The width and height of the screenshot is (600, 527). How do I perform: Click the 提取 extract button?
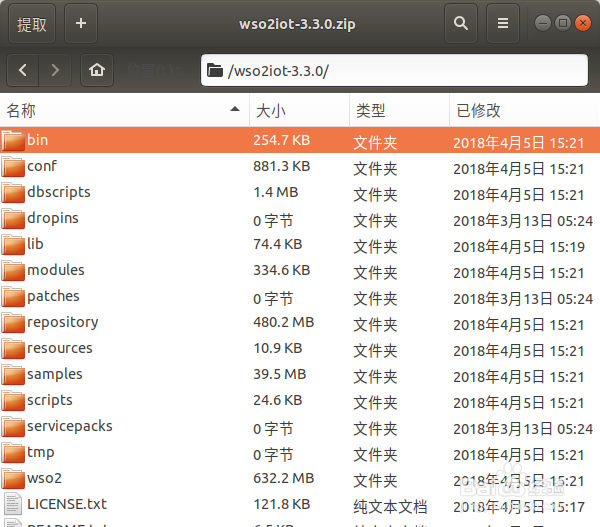tap(32, 24)
